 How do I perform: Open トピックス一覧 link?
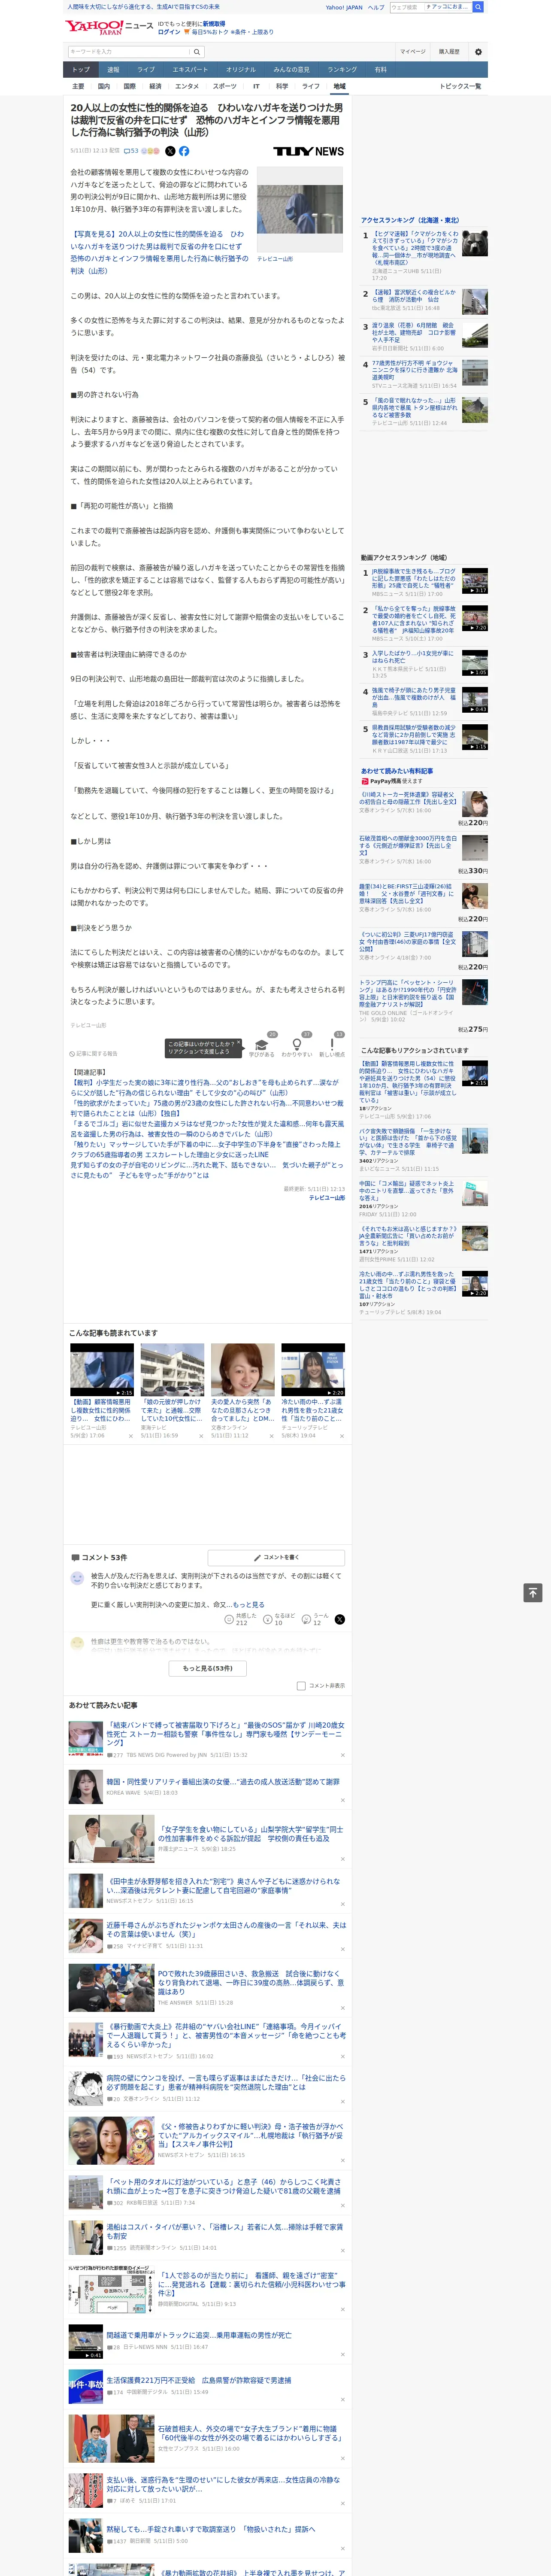point(460,86)
